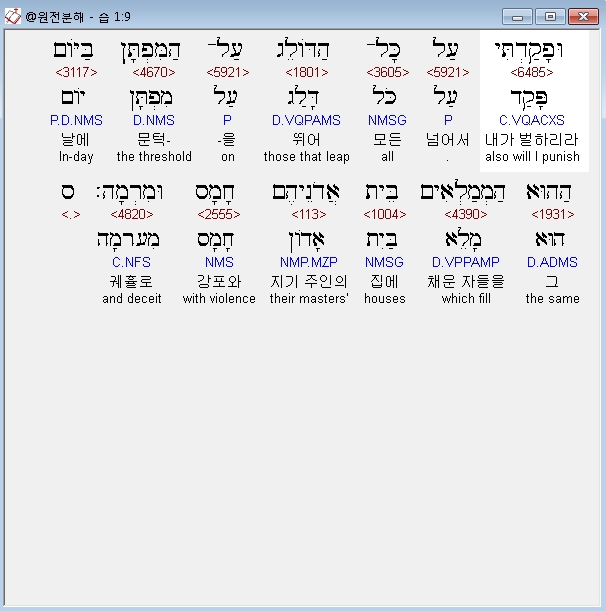This screenshot has height=611, width=606.
Task: Click the Korean gloss 자기 주인의
Action: point(309,281)
